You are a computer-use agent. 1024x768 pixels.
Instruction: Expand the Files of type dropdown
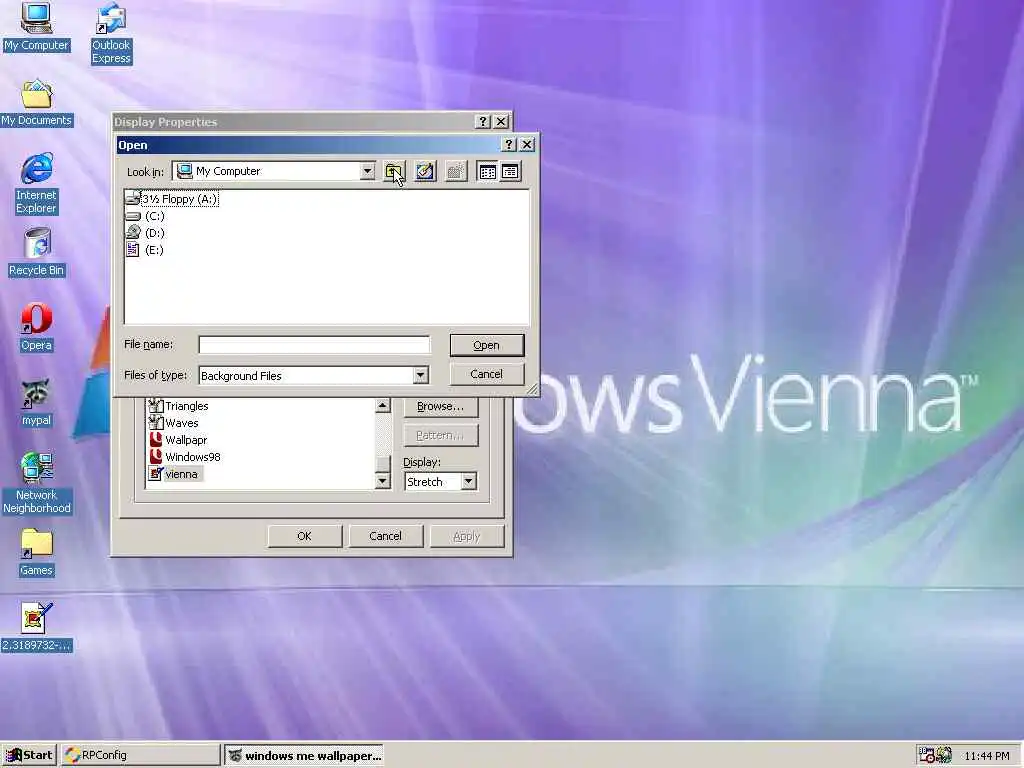(x=421, y=375)
